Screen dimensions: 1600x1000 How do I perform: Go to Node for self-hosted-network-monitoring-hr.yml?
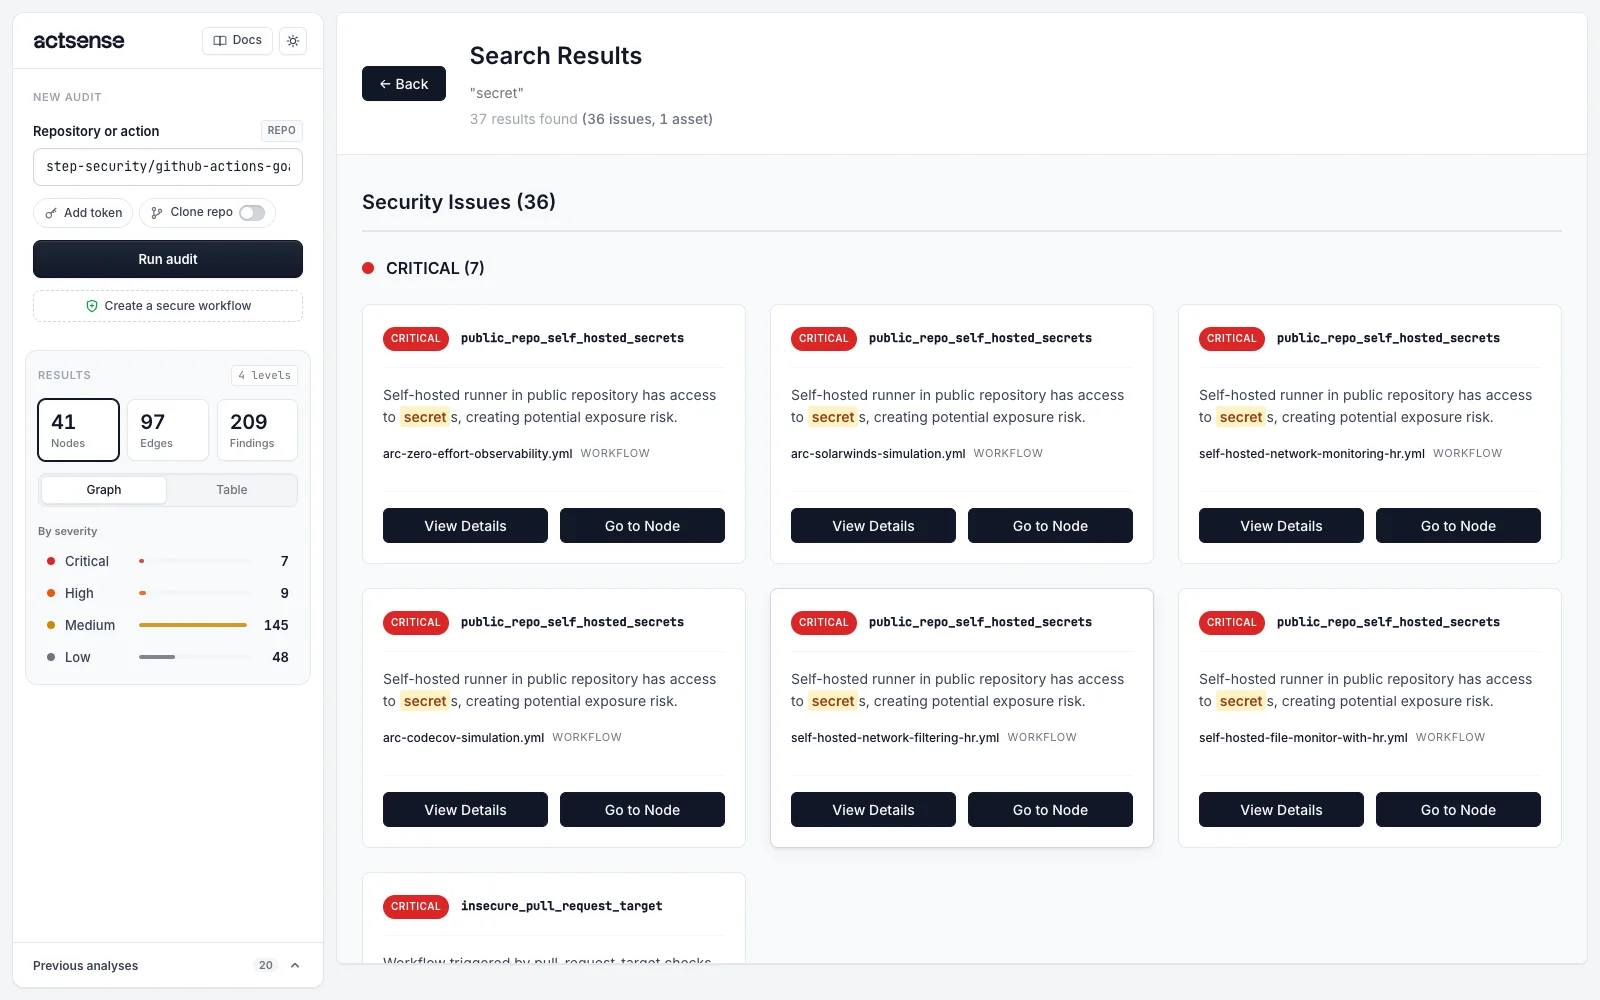coord(1458,526)
